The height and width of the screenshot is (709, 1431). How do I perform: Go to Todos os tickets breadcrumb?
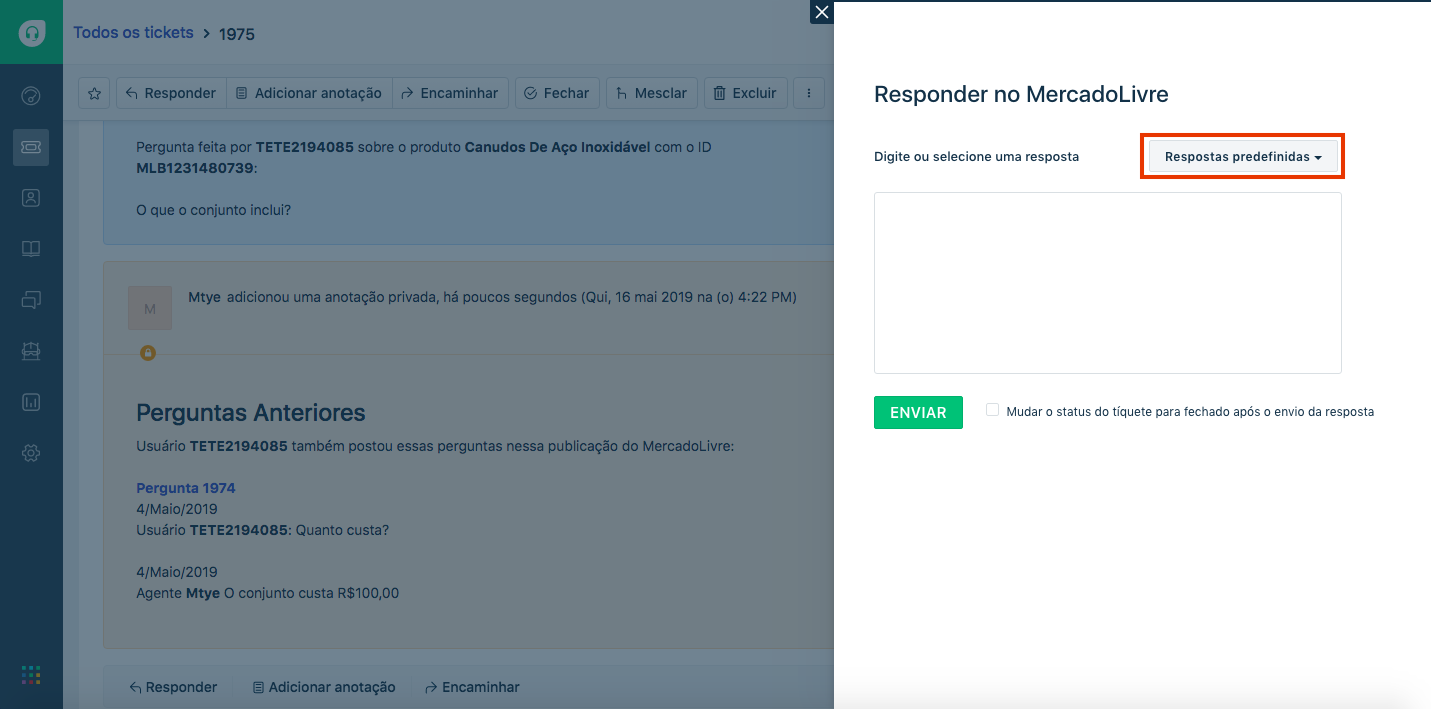click(133, 32)
